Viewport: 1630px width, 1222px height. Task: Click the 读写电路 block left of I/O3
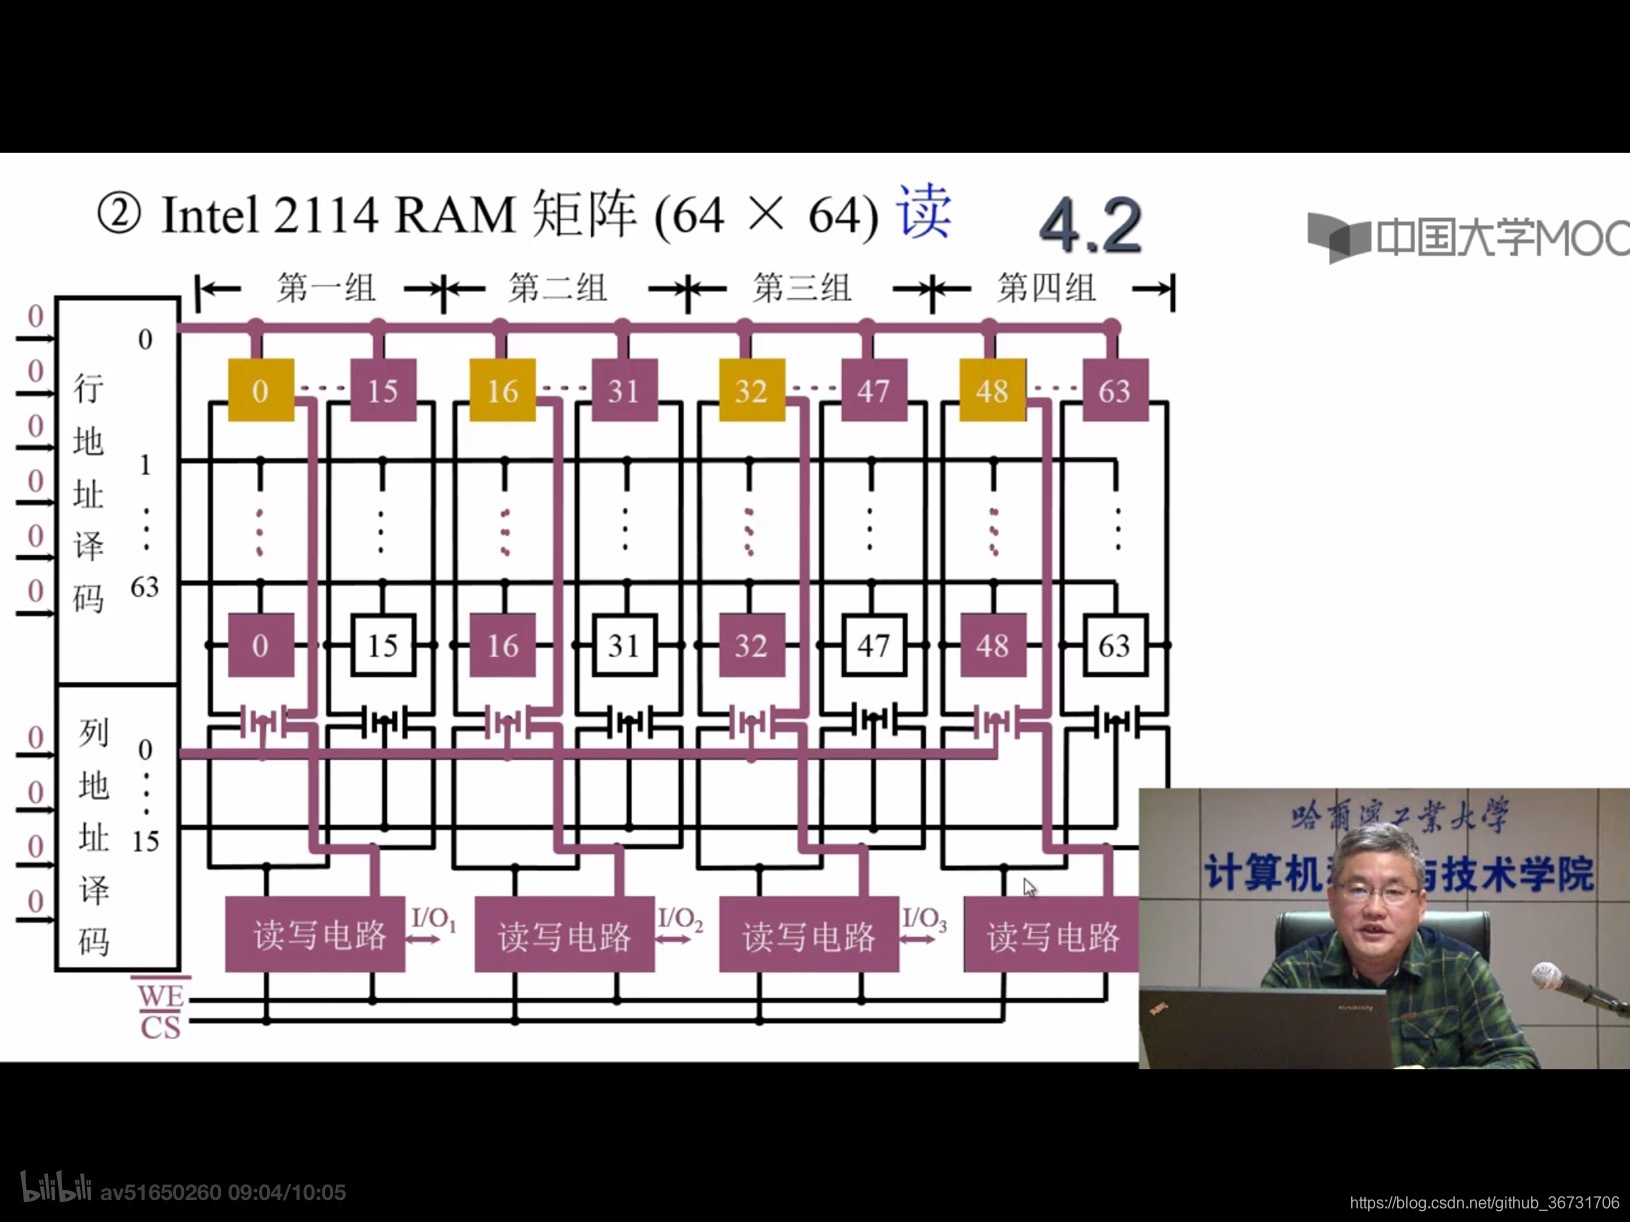(x=809, y=935)
